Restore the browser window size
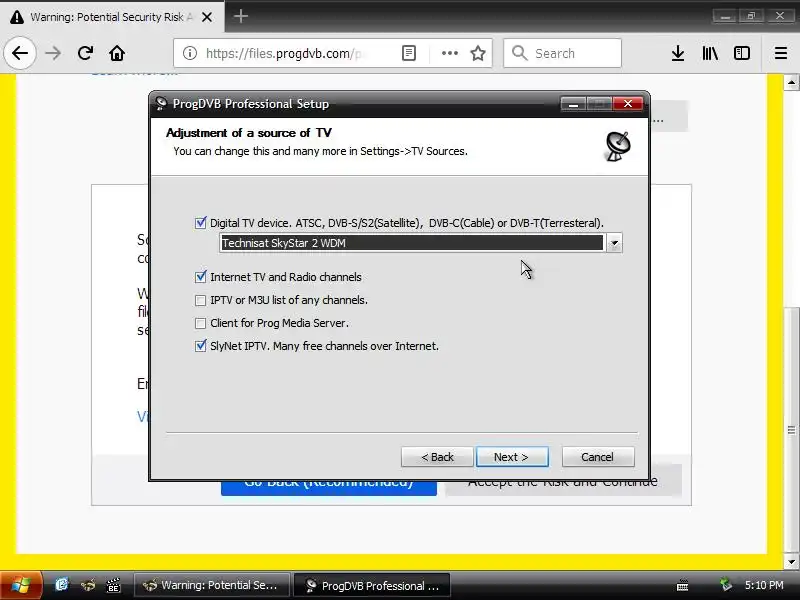 751,16
